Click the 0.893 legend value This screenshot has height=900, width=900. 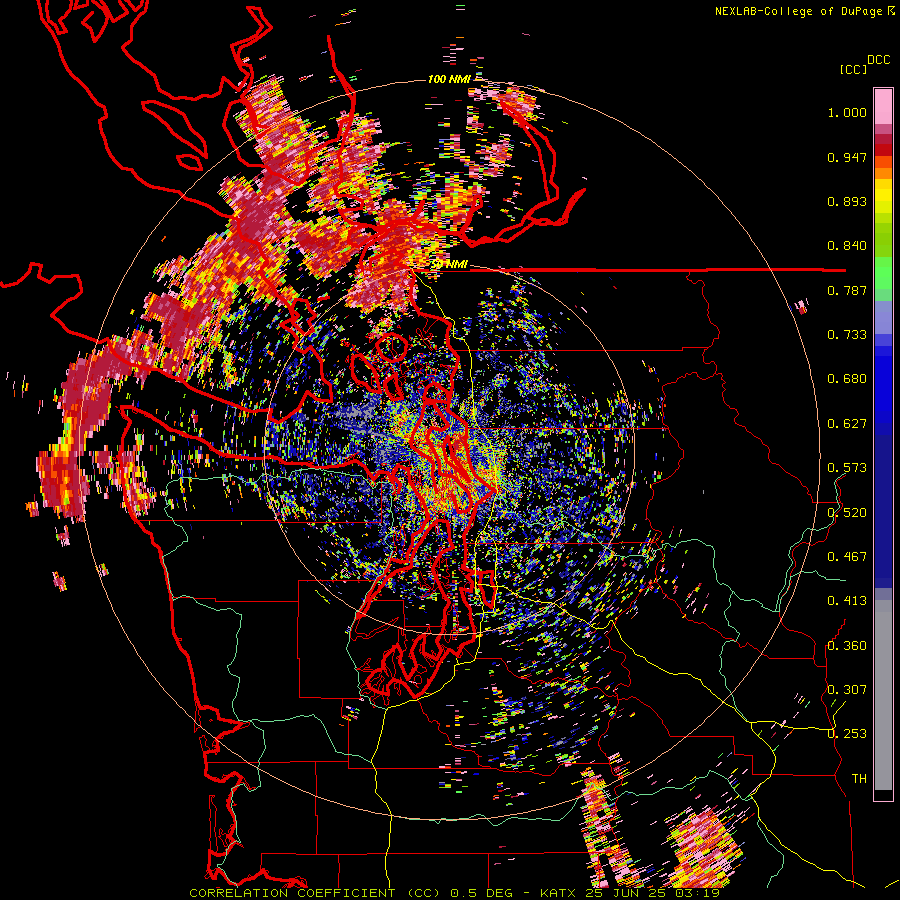pos(847,201)
